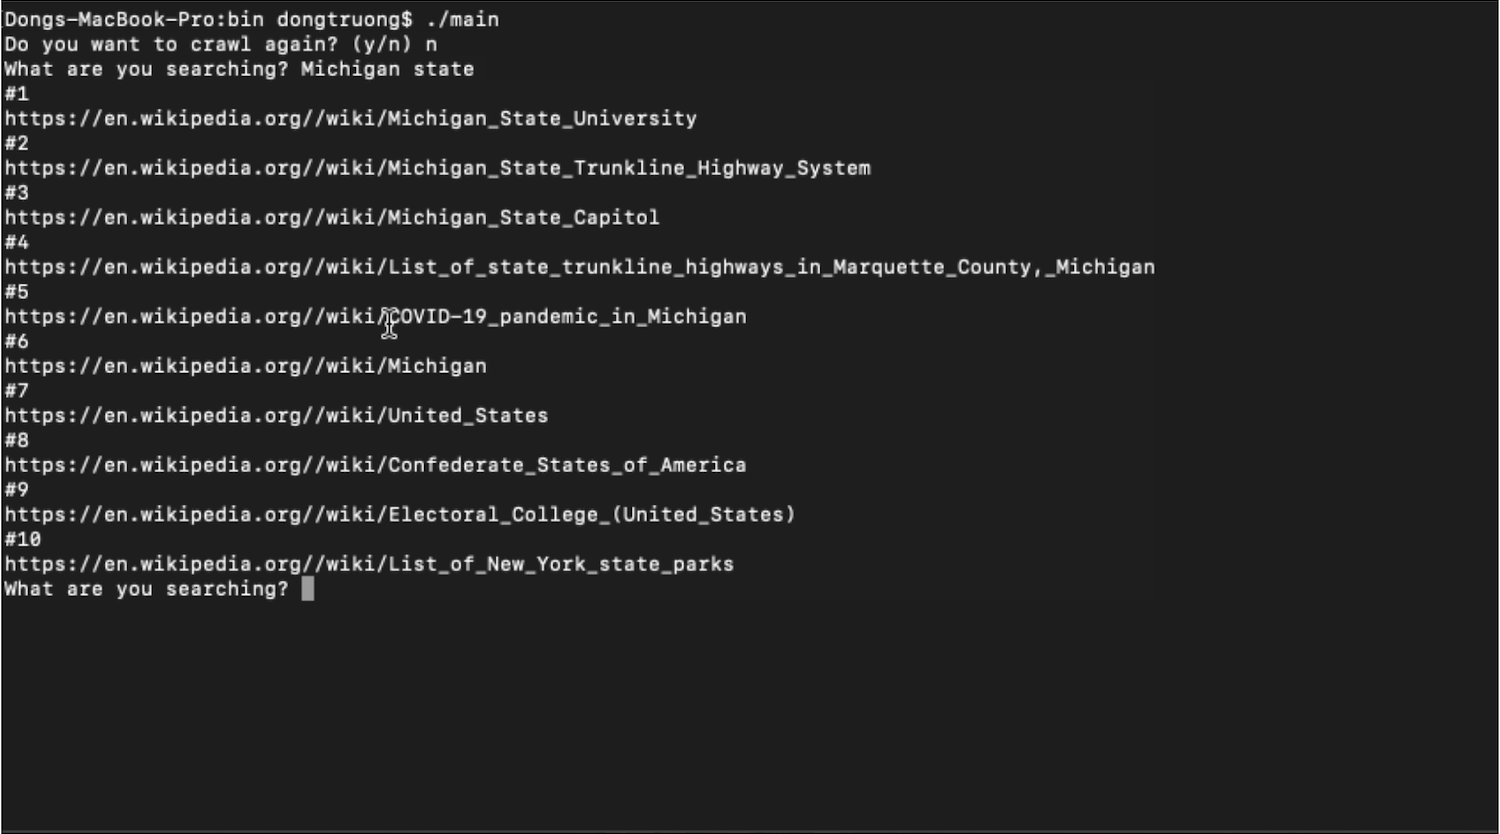This screenshot has width=1500, height=834.
Task: Click the 'Michigan state' search query text
Action: pos(387,70)
